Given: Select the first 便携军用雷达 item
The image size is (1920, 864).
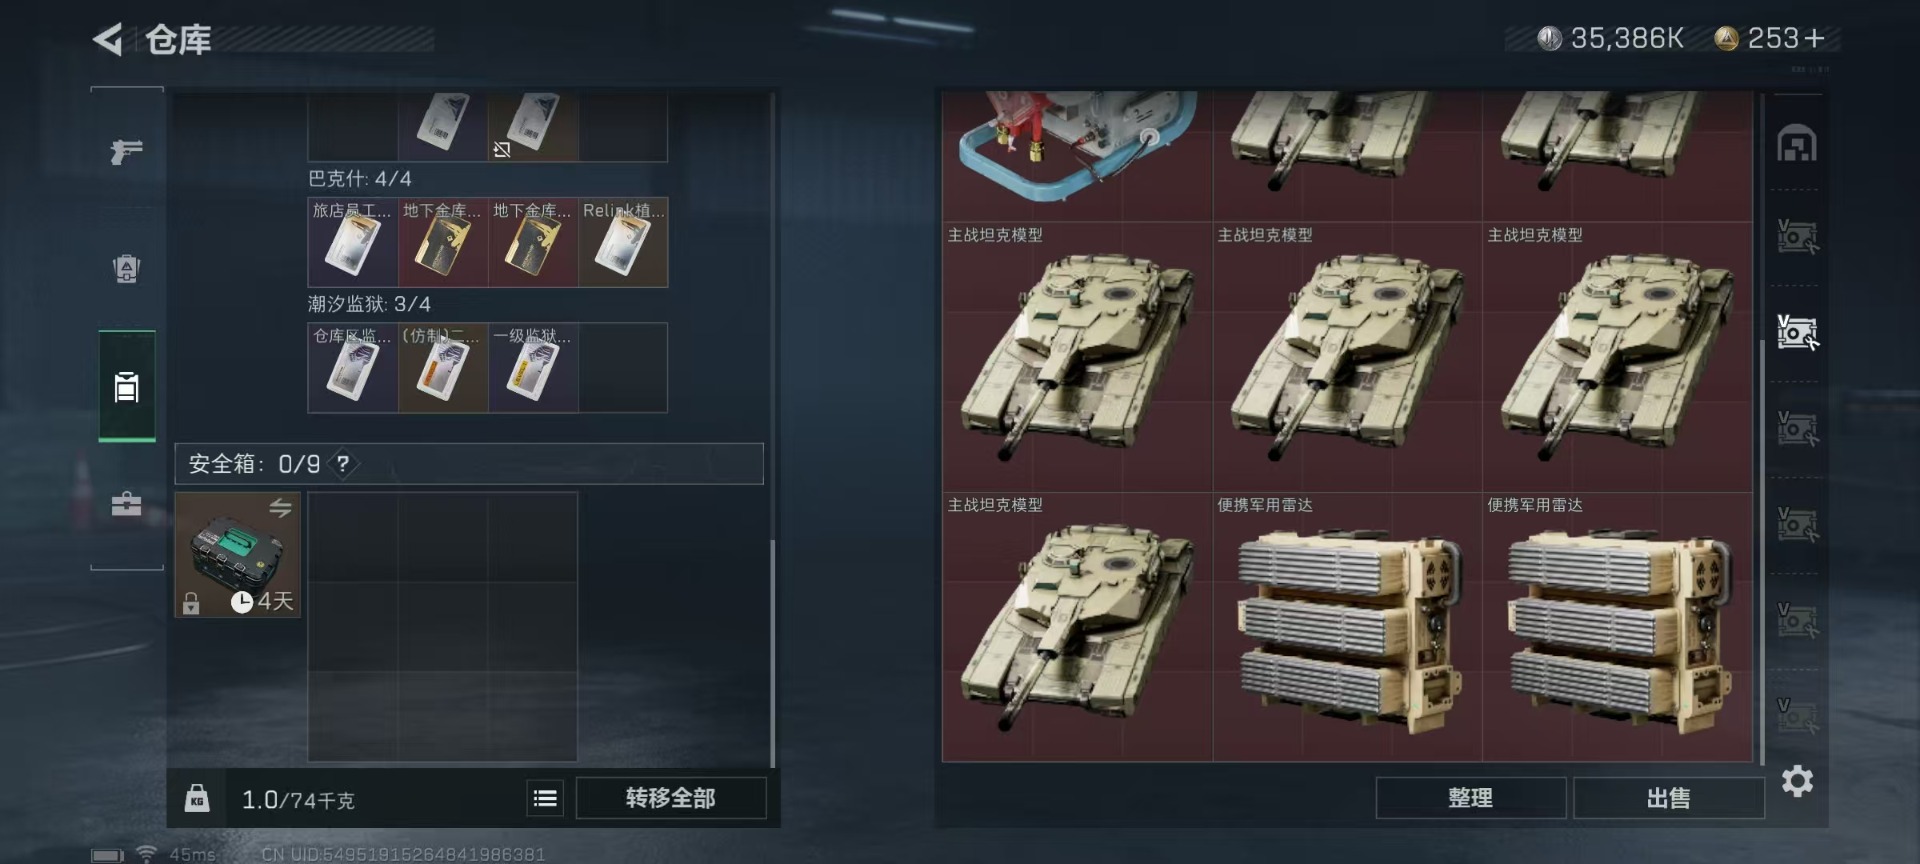Looking at the screenshot, I should coord(1347,627).
